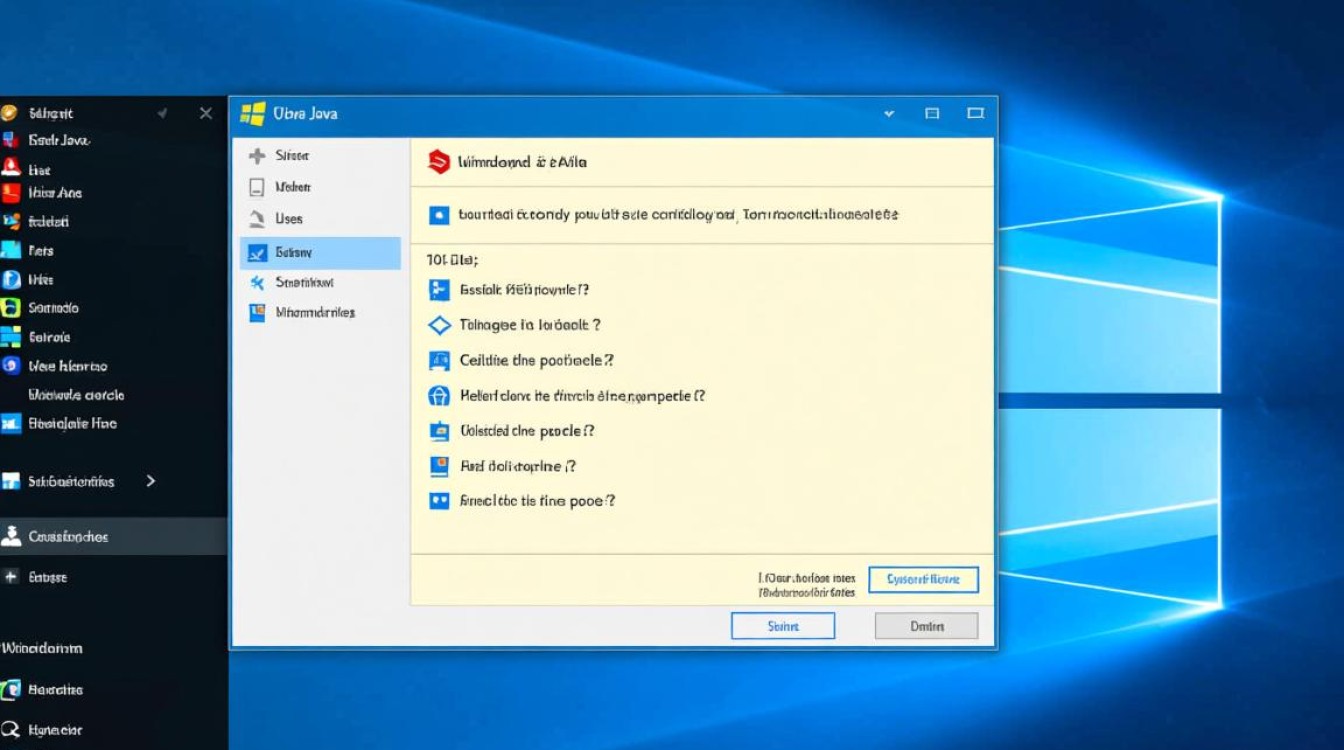1344x750 pixels.
Task: Expand the chevron dropdown in the dialog title bar
Action: (888, 114)
